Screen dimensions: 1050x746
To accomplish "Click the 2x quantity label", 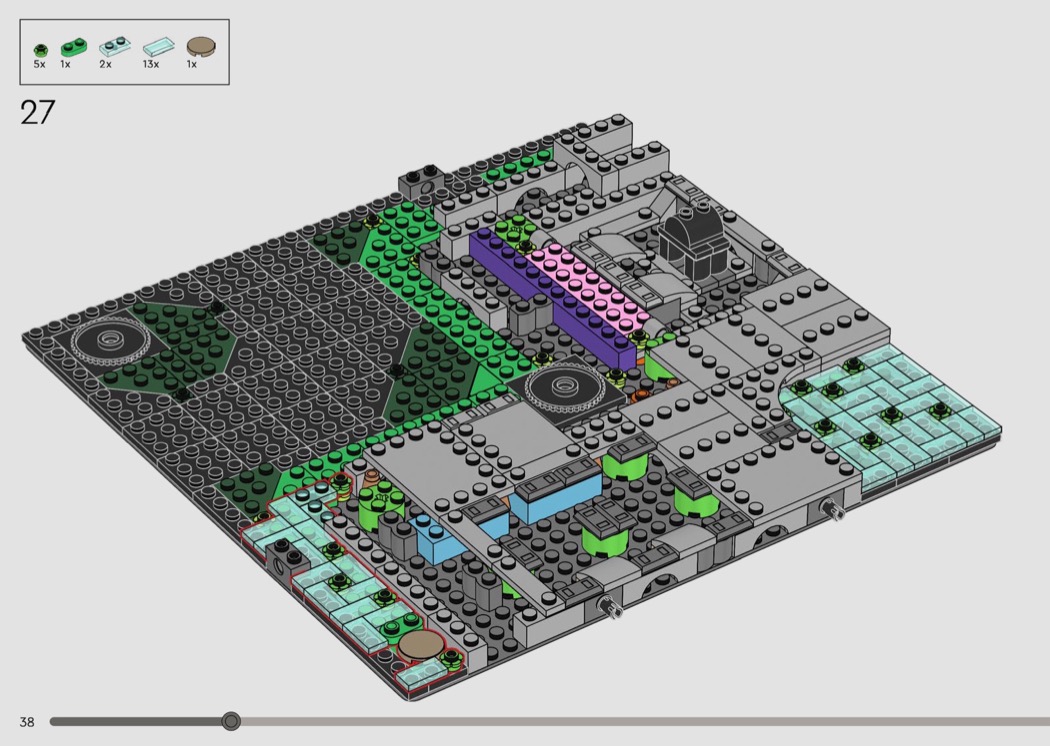I will 105,64.
